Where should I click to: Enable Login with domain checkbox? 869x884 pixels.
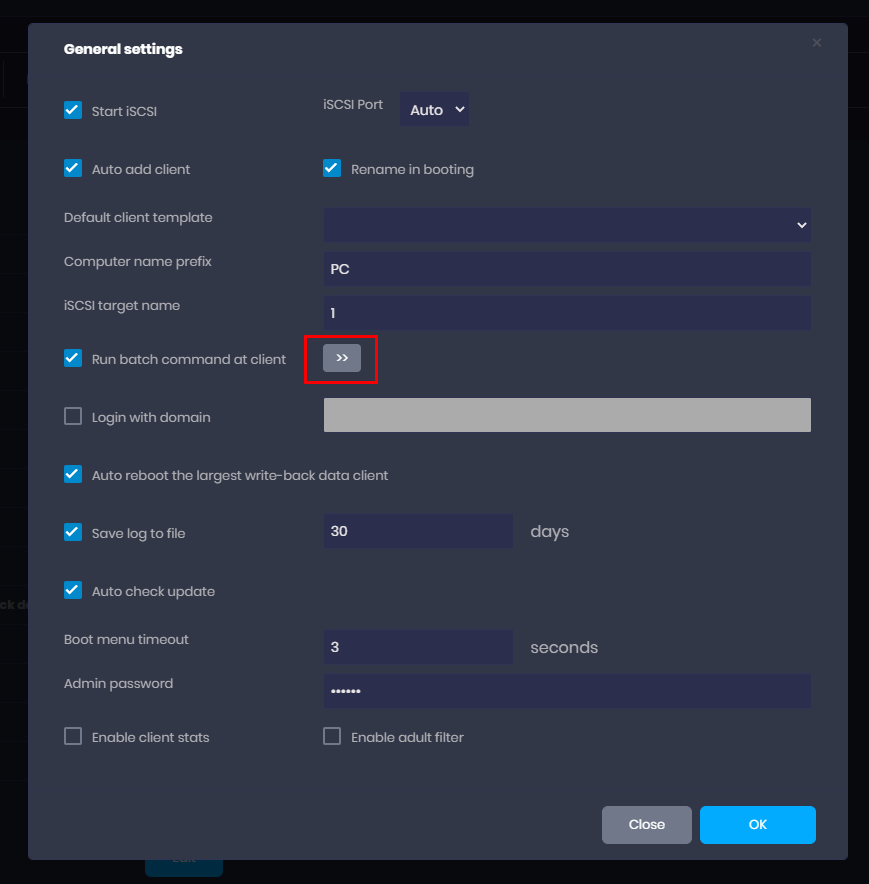point(73,417)
